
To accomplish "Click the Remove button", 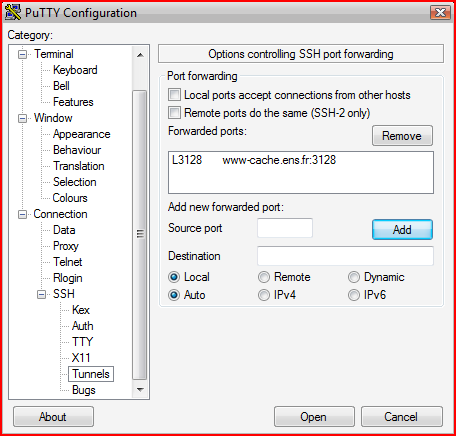I will (x=402, y=136).
